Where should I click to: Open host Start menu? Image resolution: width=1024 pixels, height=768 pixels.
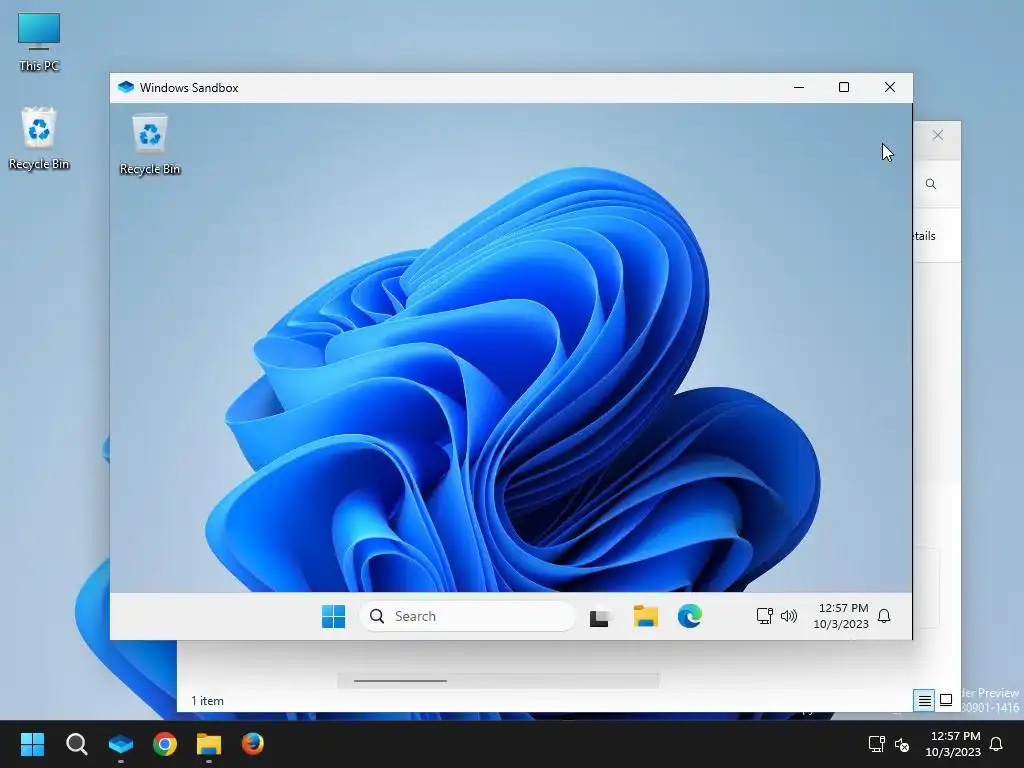coord(32,744)
